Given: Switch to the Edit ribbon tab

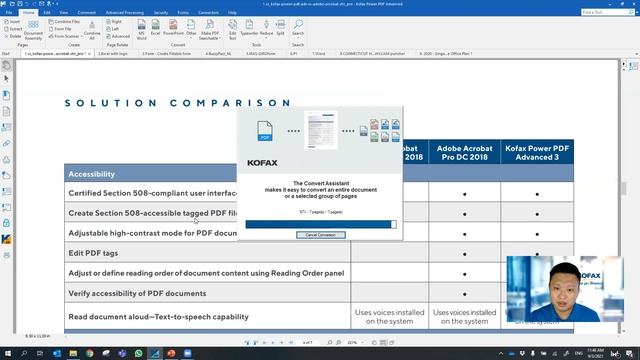Looking at the screenshot, I should click(x=47, y=13).
